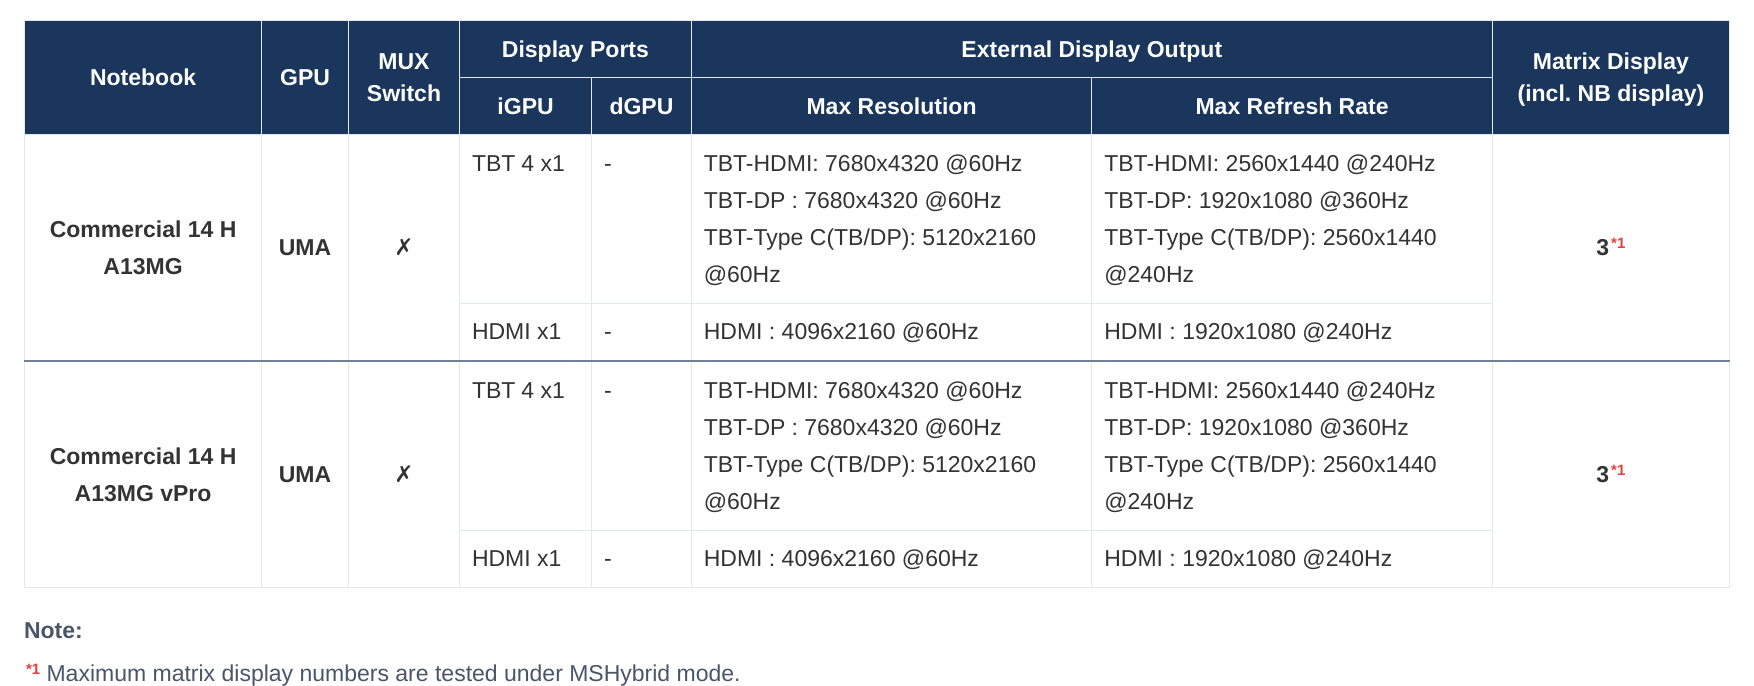This screenshot has width=1754, height=686.
Task: Click HDMI : 1920x1080 @240Hz in vPro row
Action: [1248, 558]
